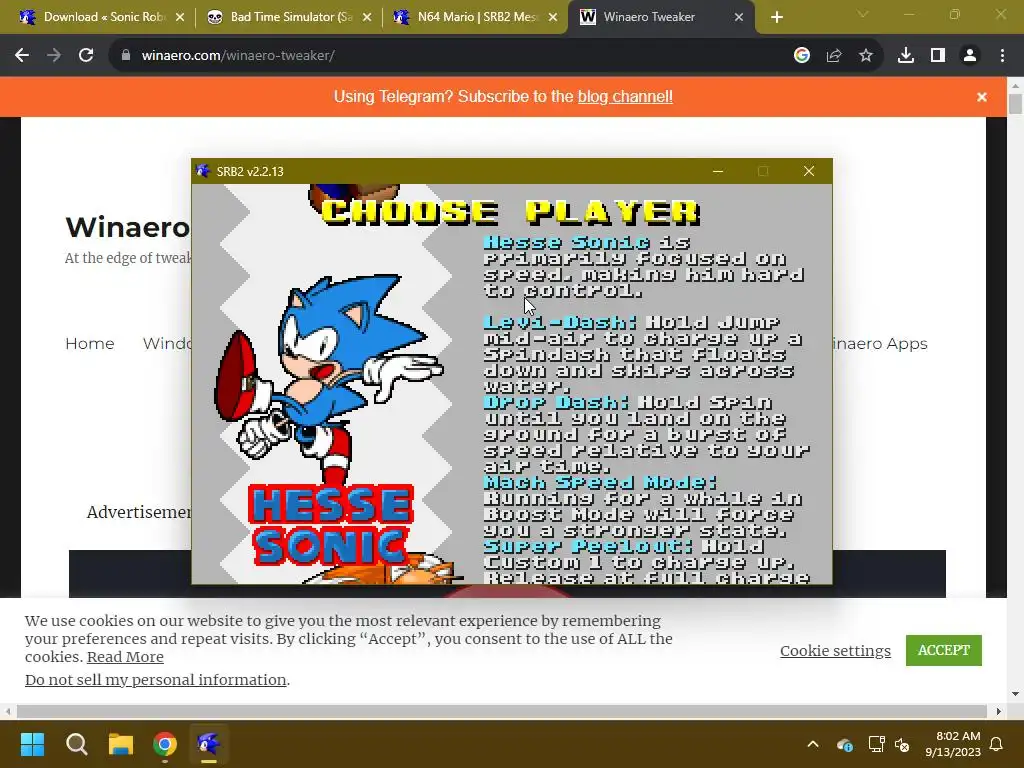Screen dimensions: 1024x768
Task: Click the Choose Player title
Action: point(511,212)
